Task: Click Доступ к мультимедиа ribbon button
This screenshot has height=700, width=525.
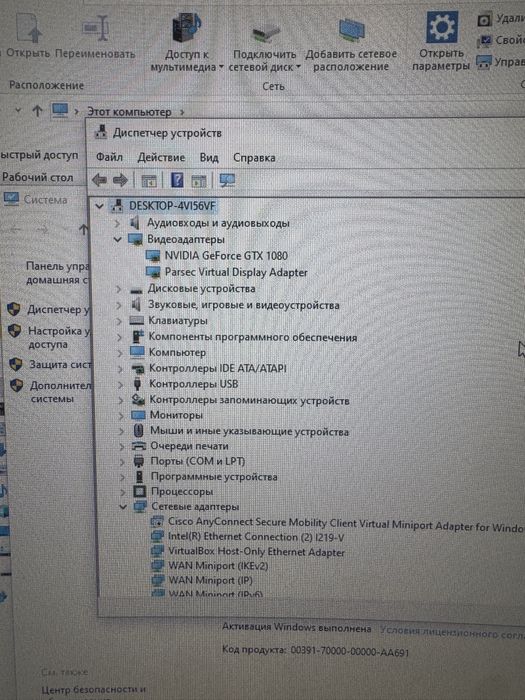Action: (x=187, y=42)
